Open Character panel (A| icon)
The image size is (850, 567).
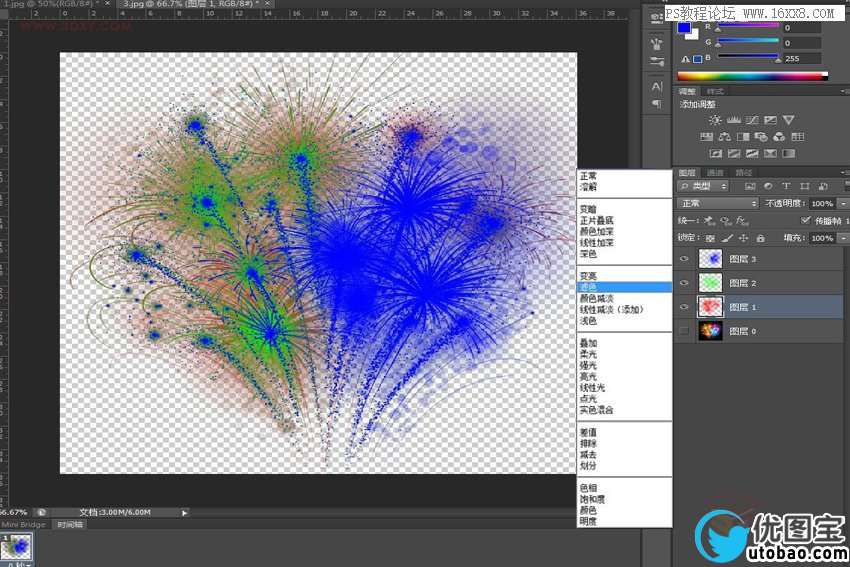coord(657,86)
